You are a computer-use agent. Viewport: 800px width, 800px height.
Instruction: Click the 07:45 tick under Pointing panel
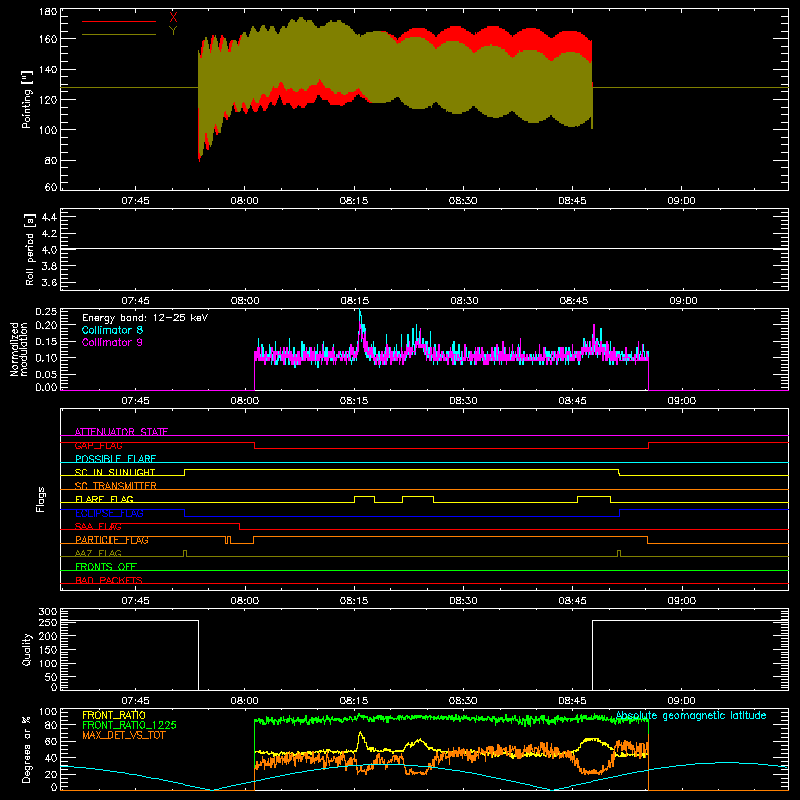point(135,201)
